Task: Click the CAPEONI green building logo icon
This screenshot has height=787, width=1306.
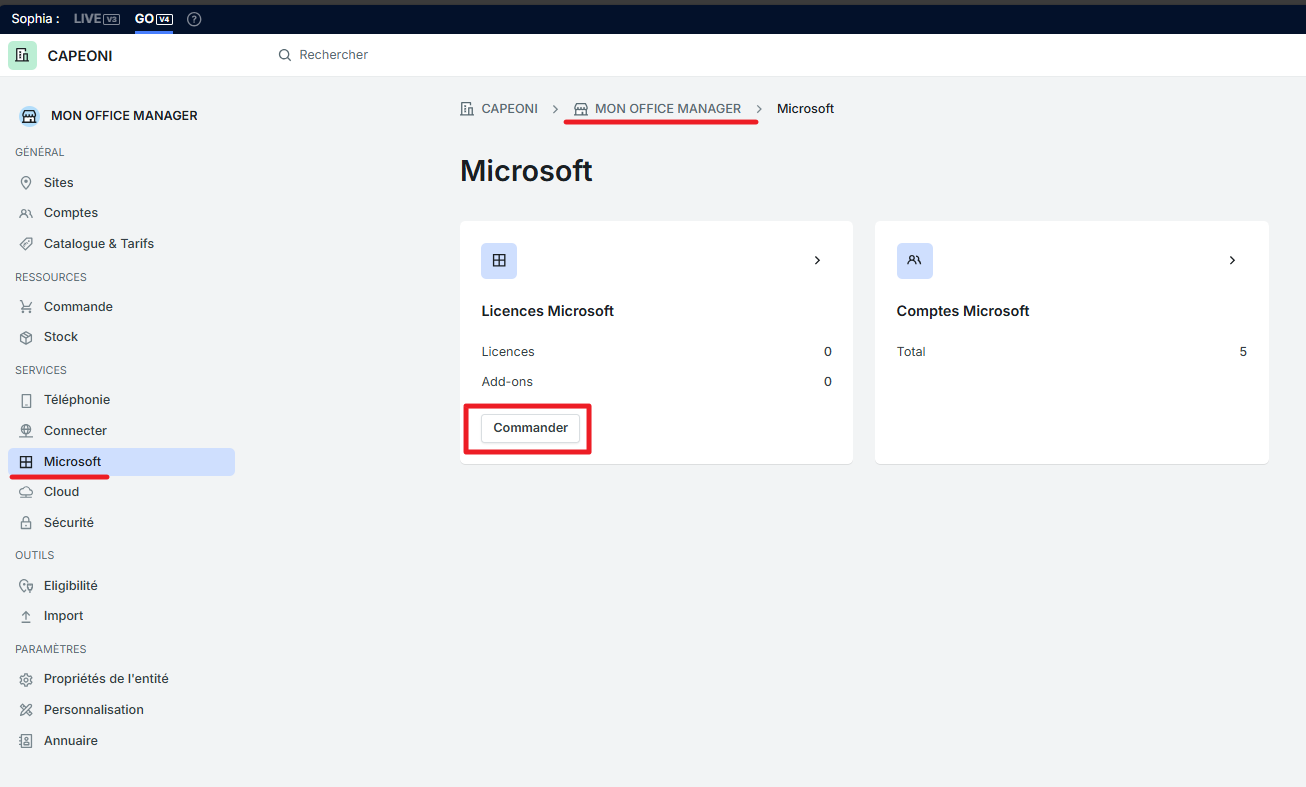Action: (22, 56)
